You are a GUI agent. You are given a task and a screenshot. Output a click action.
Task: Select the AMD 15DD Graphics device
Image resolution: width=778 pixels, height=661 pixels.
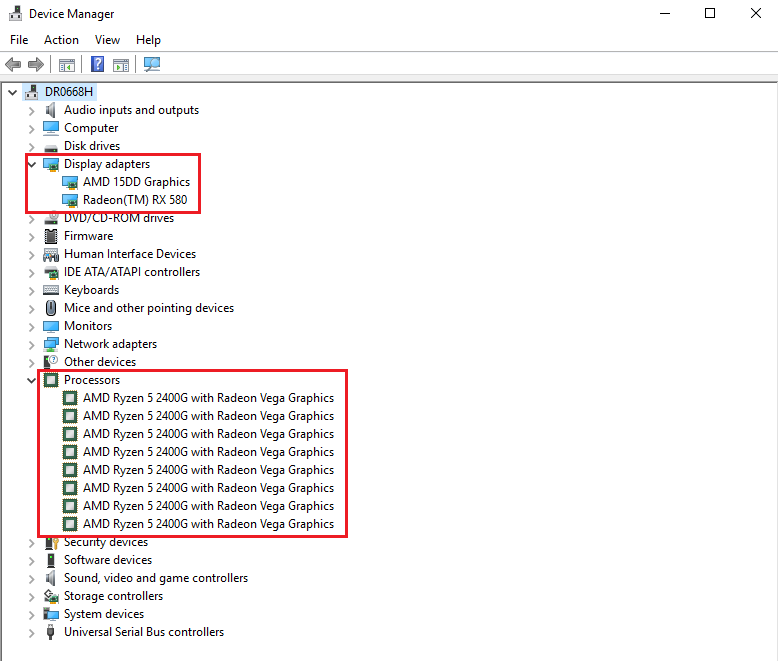(x=136, y=182)
